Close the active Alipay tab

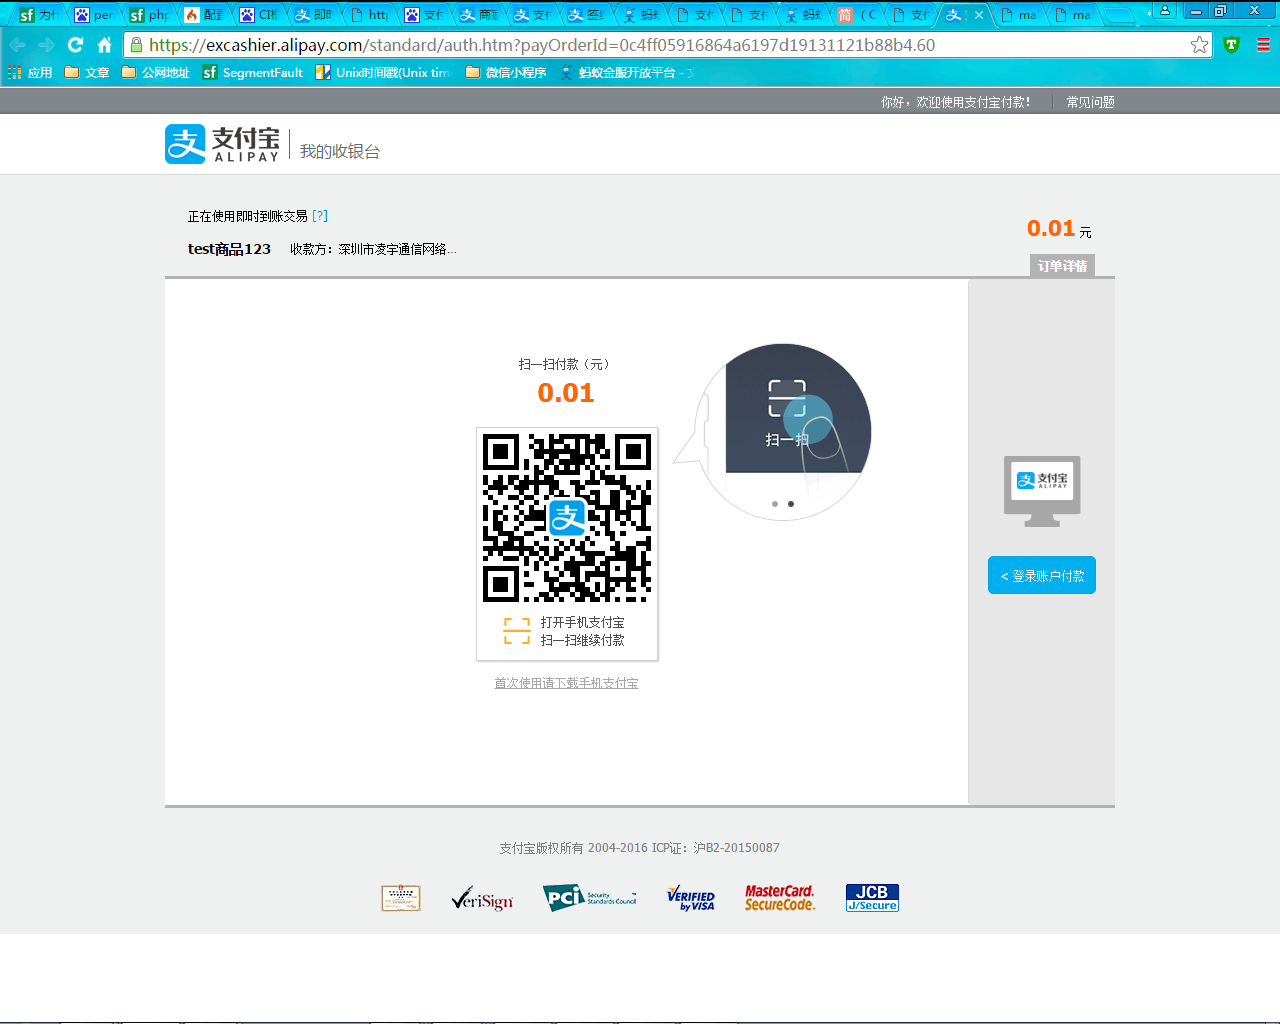click(979, 15)
